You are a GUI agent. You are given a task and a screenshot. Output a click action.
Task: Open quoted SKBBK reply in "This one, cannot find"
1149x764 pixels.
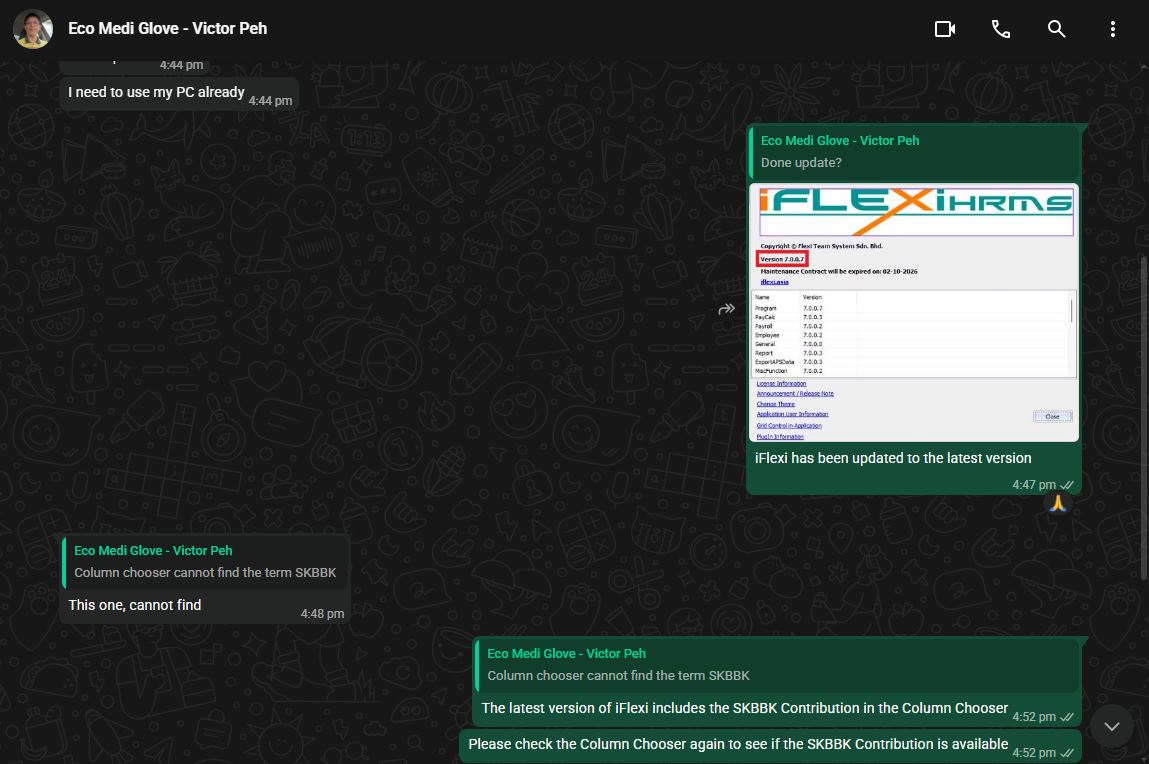[204, 562]
